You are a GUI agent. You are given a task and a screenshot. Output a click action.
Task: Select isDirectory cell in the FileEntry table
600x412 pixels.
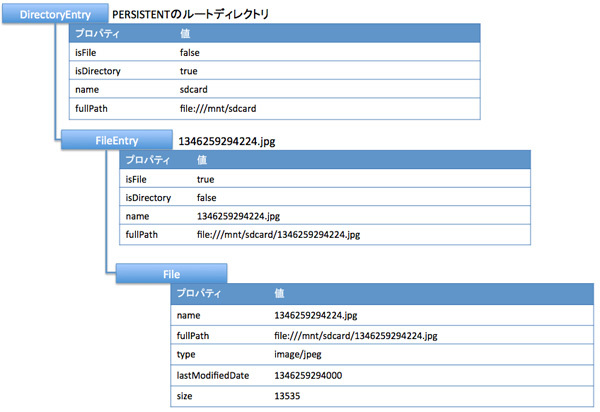148,198
